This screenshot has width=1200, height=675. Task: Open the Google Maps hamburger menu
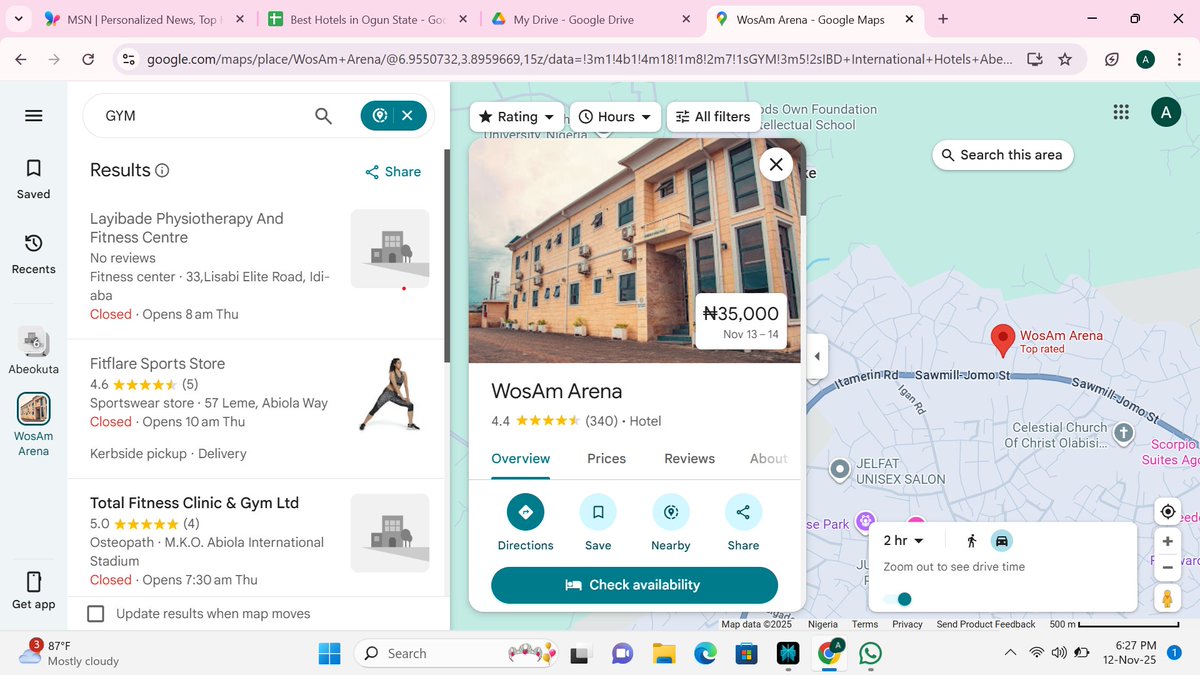pos(33,116)
